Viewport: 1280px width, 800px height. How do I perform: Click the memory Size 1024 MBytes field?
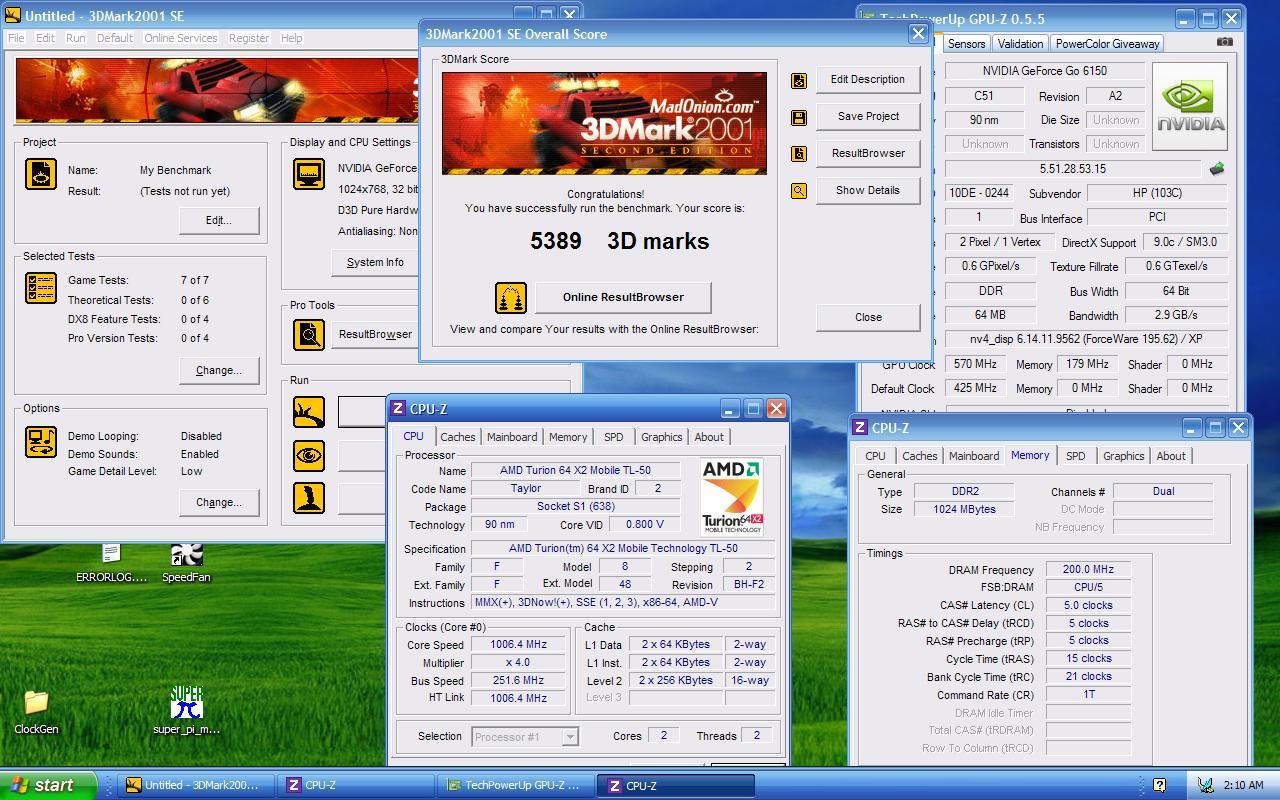(x=963, y=510)
